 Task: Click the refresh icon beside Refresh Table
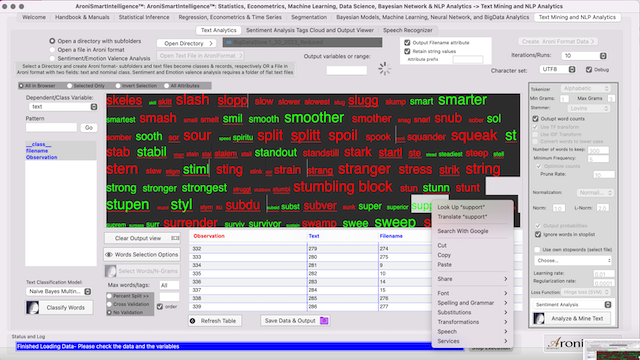[x=193, y=321]
